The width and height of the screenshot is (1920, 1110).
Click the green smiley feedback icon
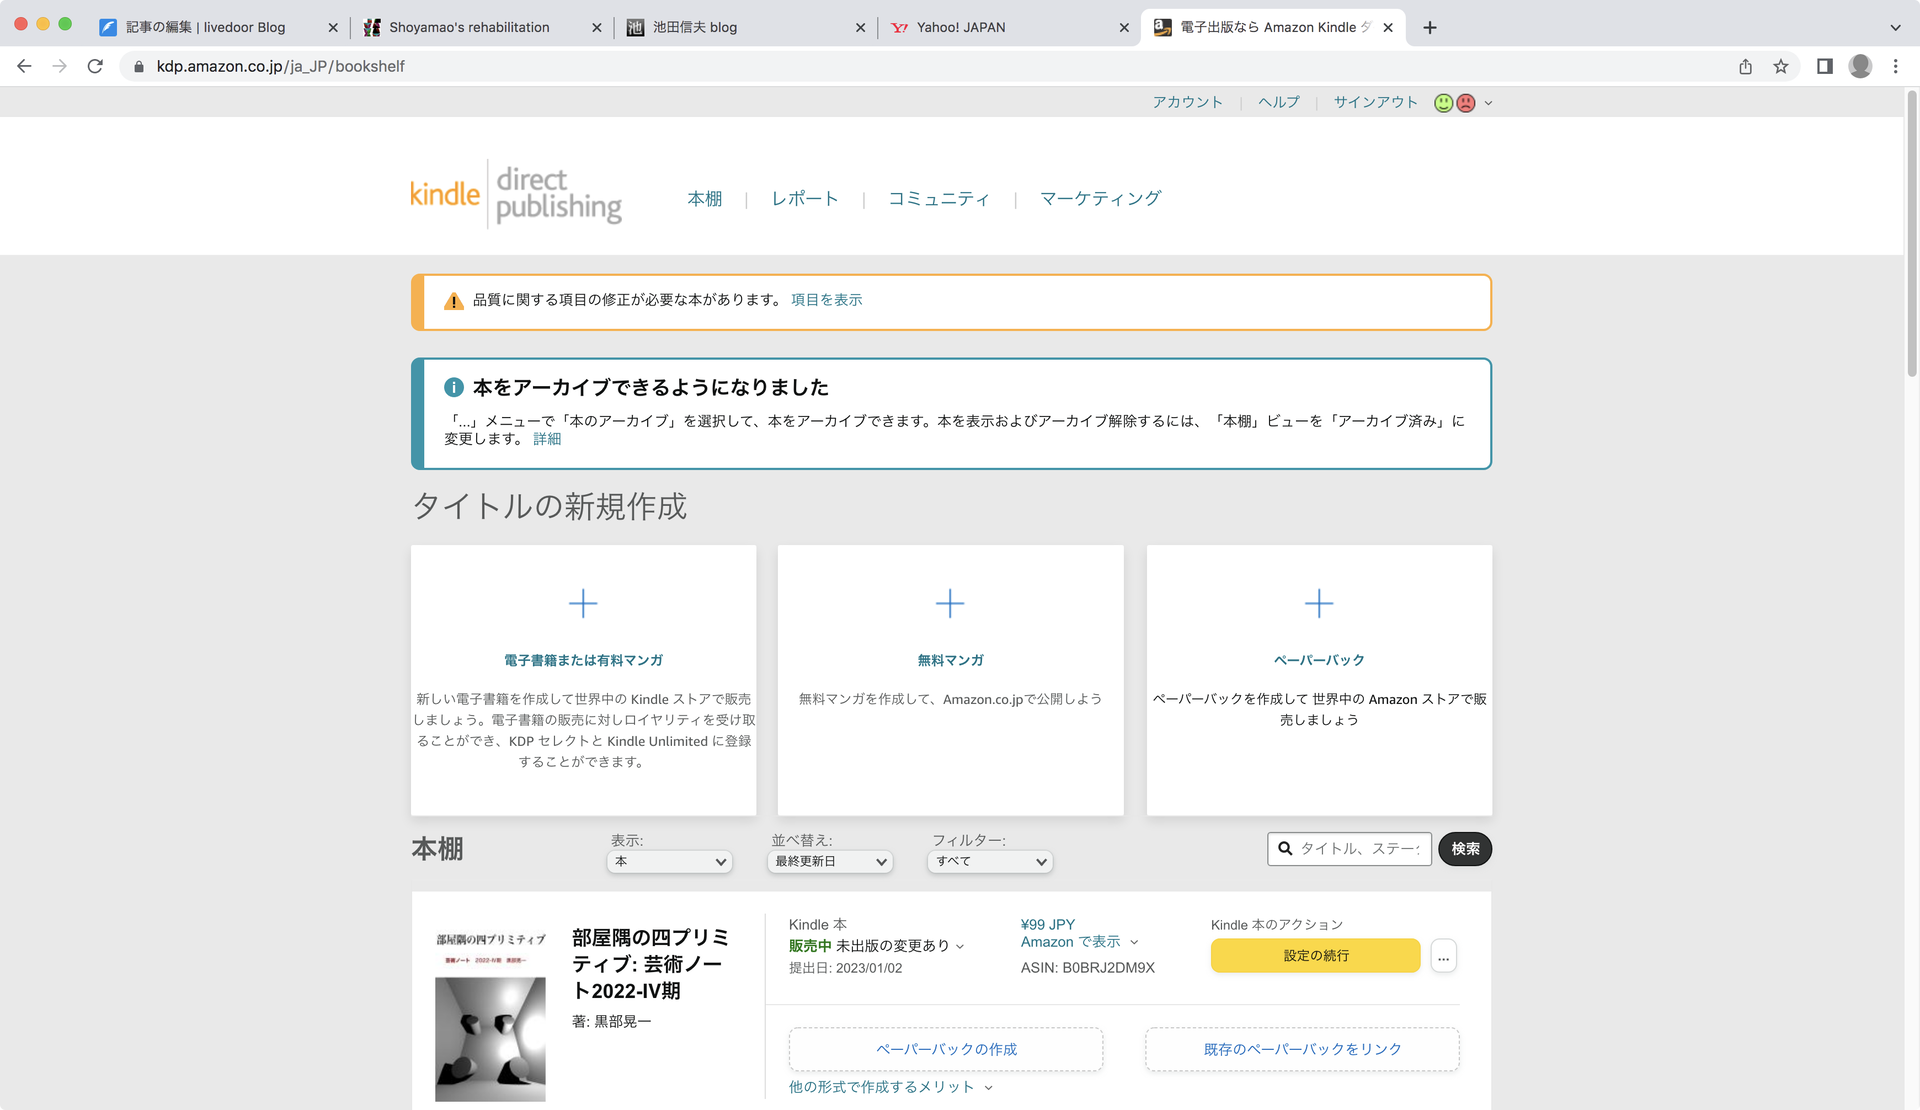pos(1443,103)
